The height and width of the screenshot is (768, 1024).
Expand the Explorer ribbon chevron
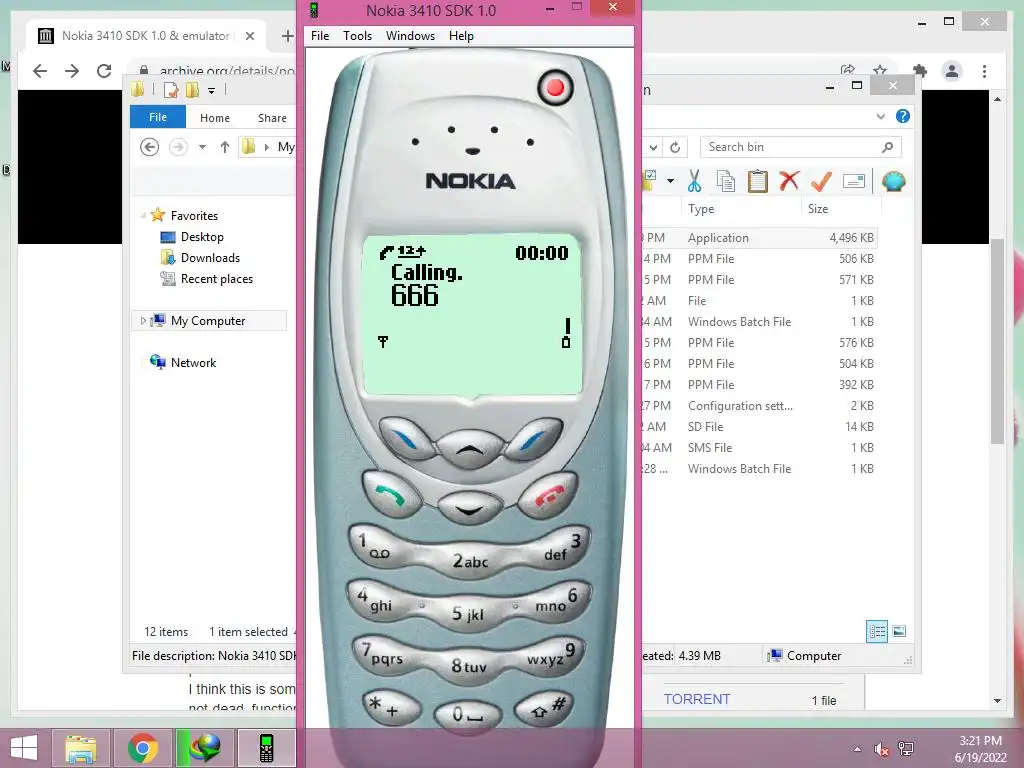(x=880, y=116)
